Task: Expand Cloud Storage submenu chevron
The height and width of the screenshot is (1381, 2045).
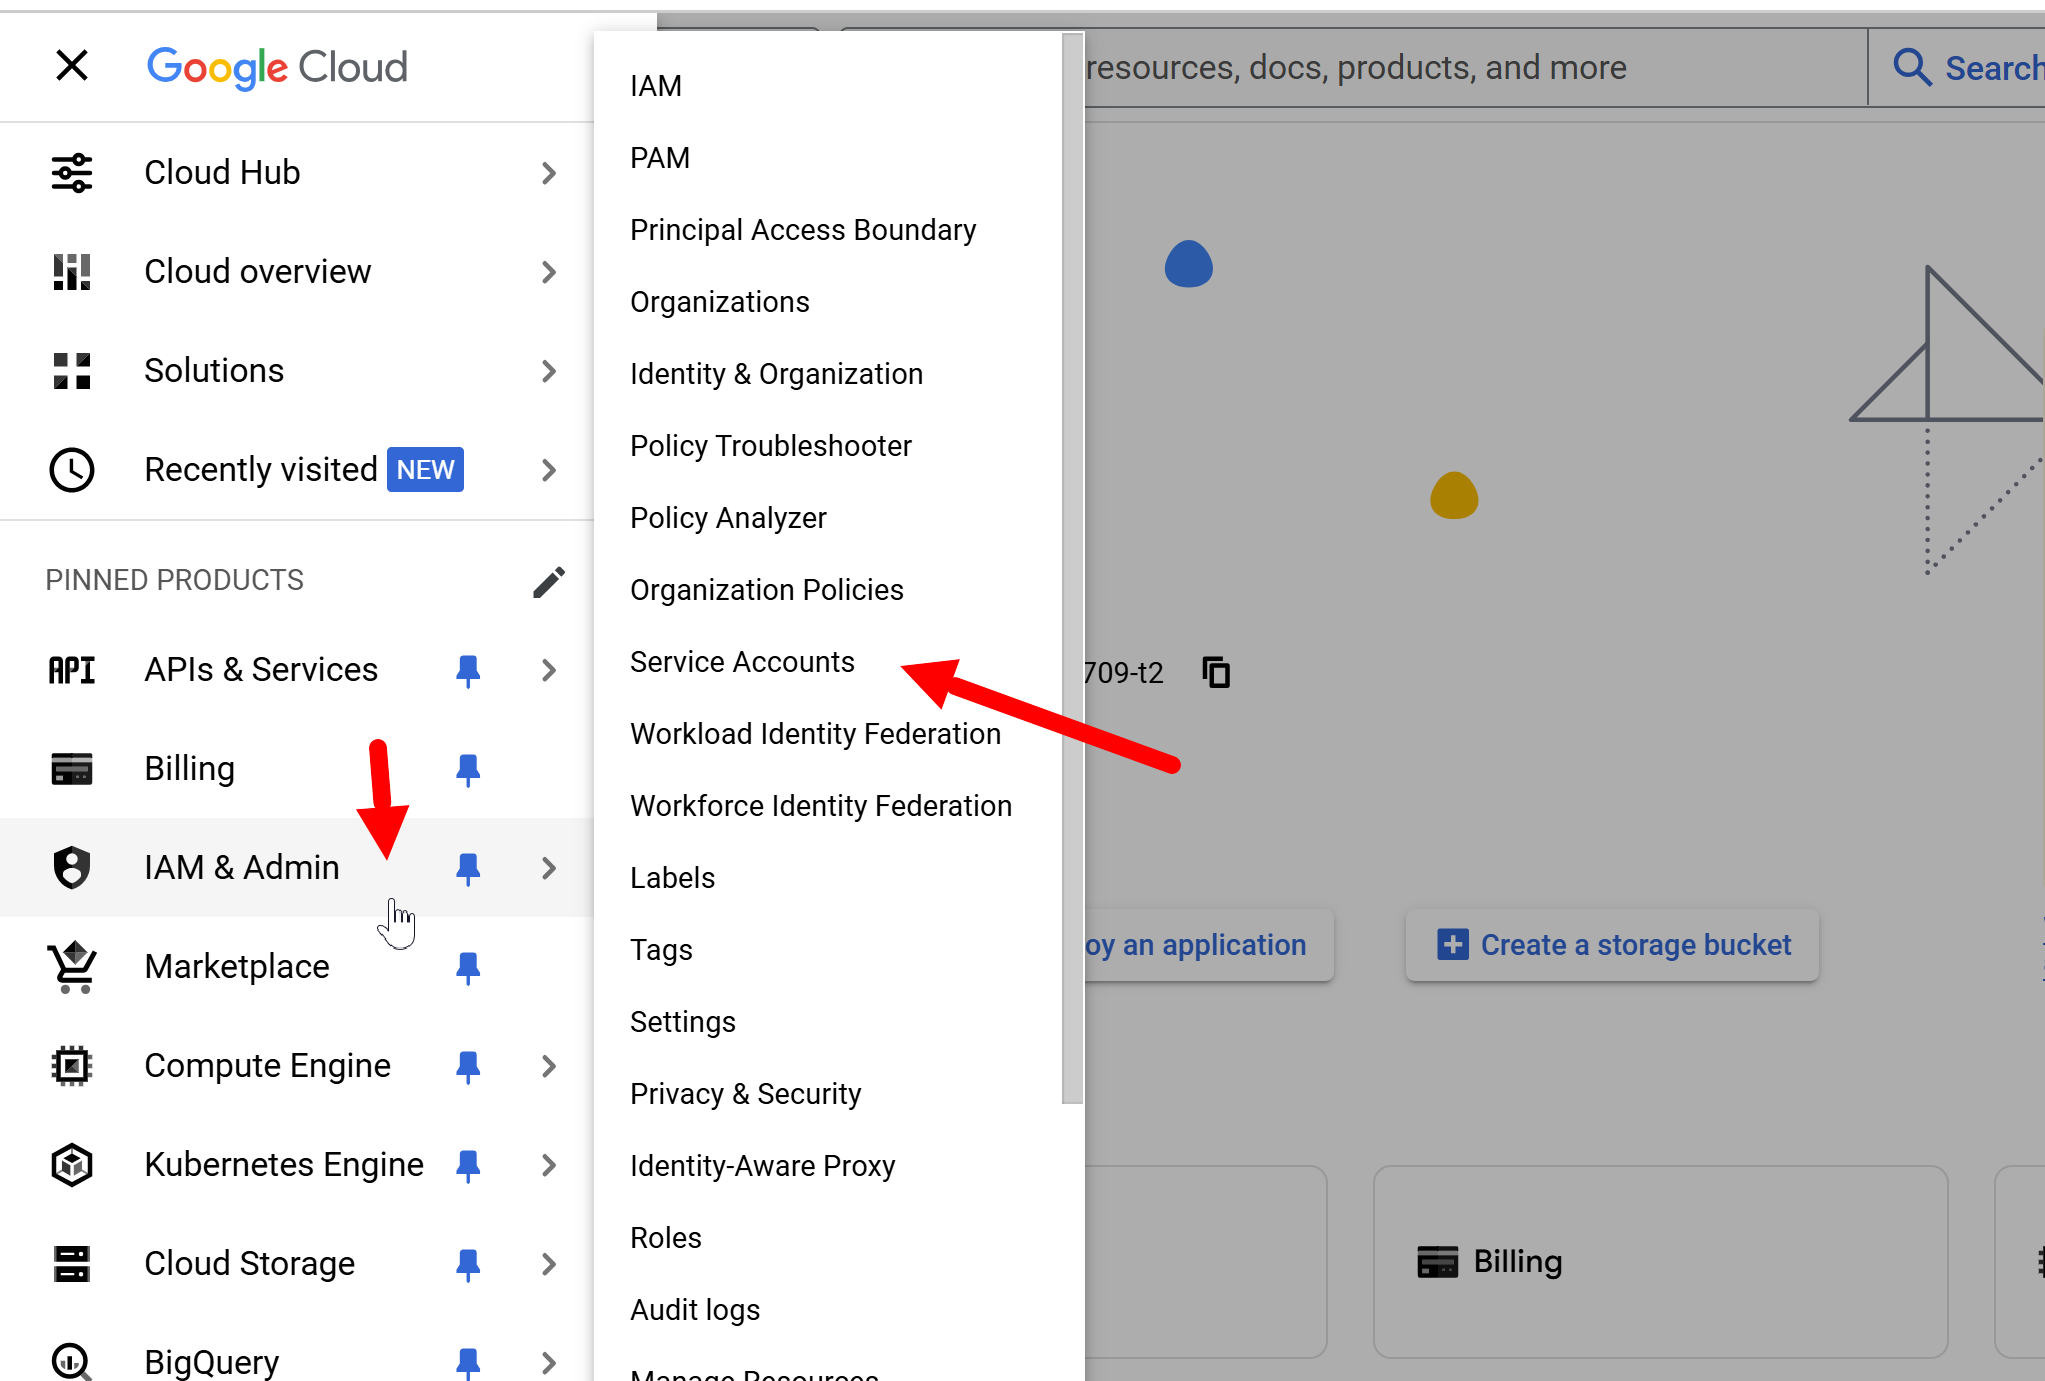Action: tap(548, 1264)
